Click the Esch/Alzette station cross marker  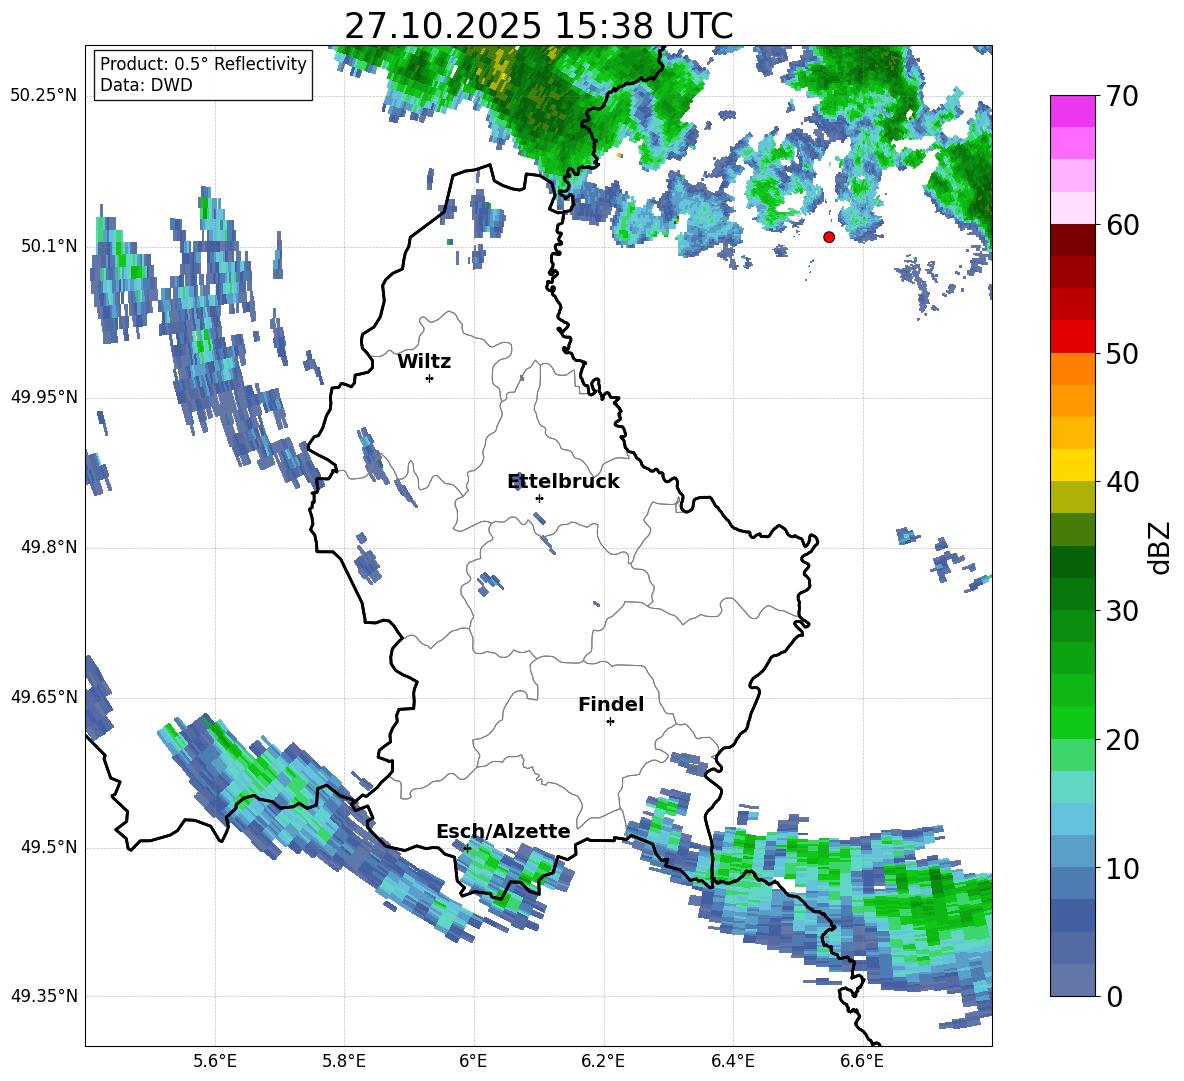click(x=467, y=848)
